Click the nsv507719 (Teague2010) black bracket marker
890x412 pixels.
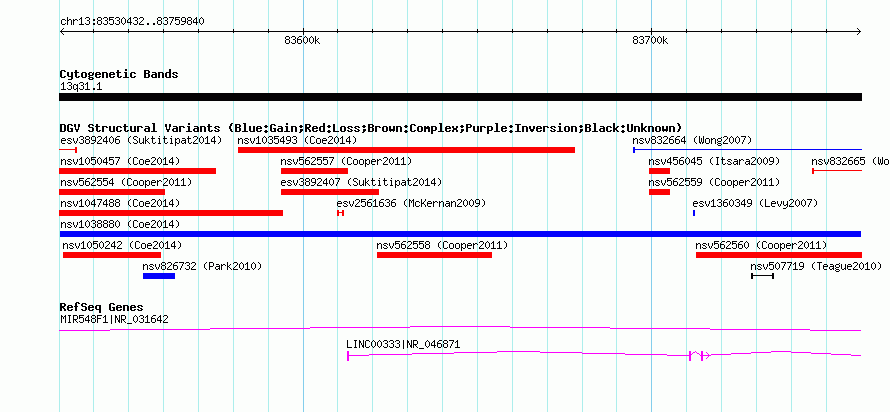click(762, 276)
